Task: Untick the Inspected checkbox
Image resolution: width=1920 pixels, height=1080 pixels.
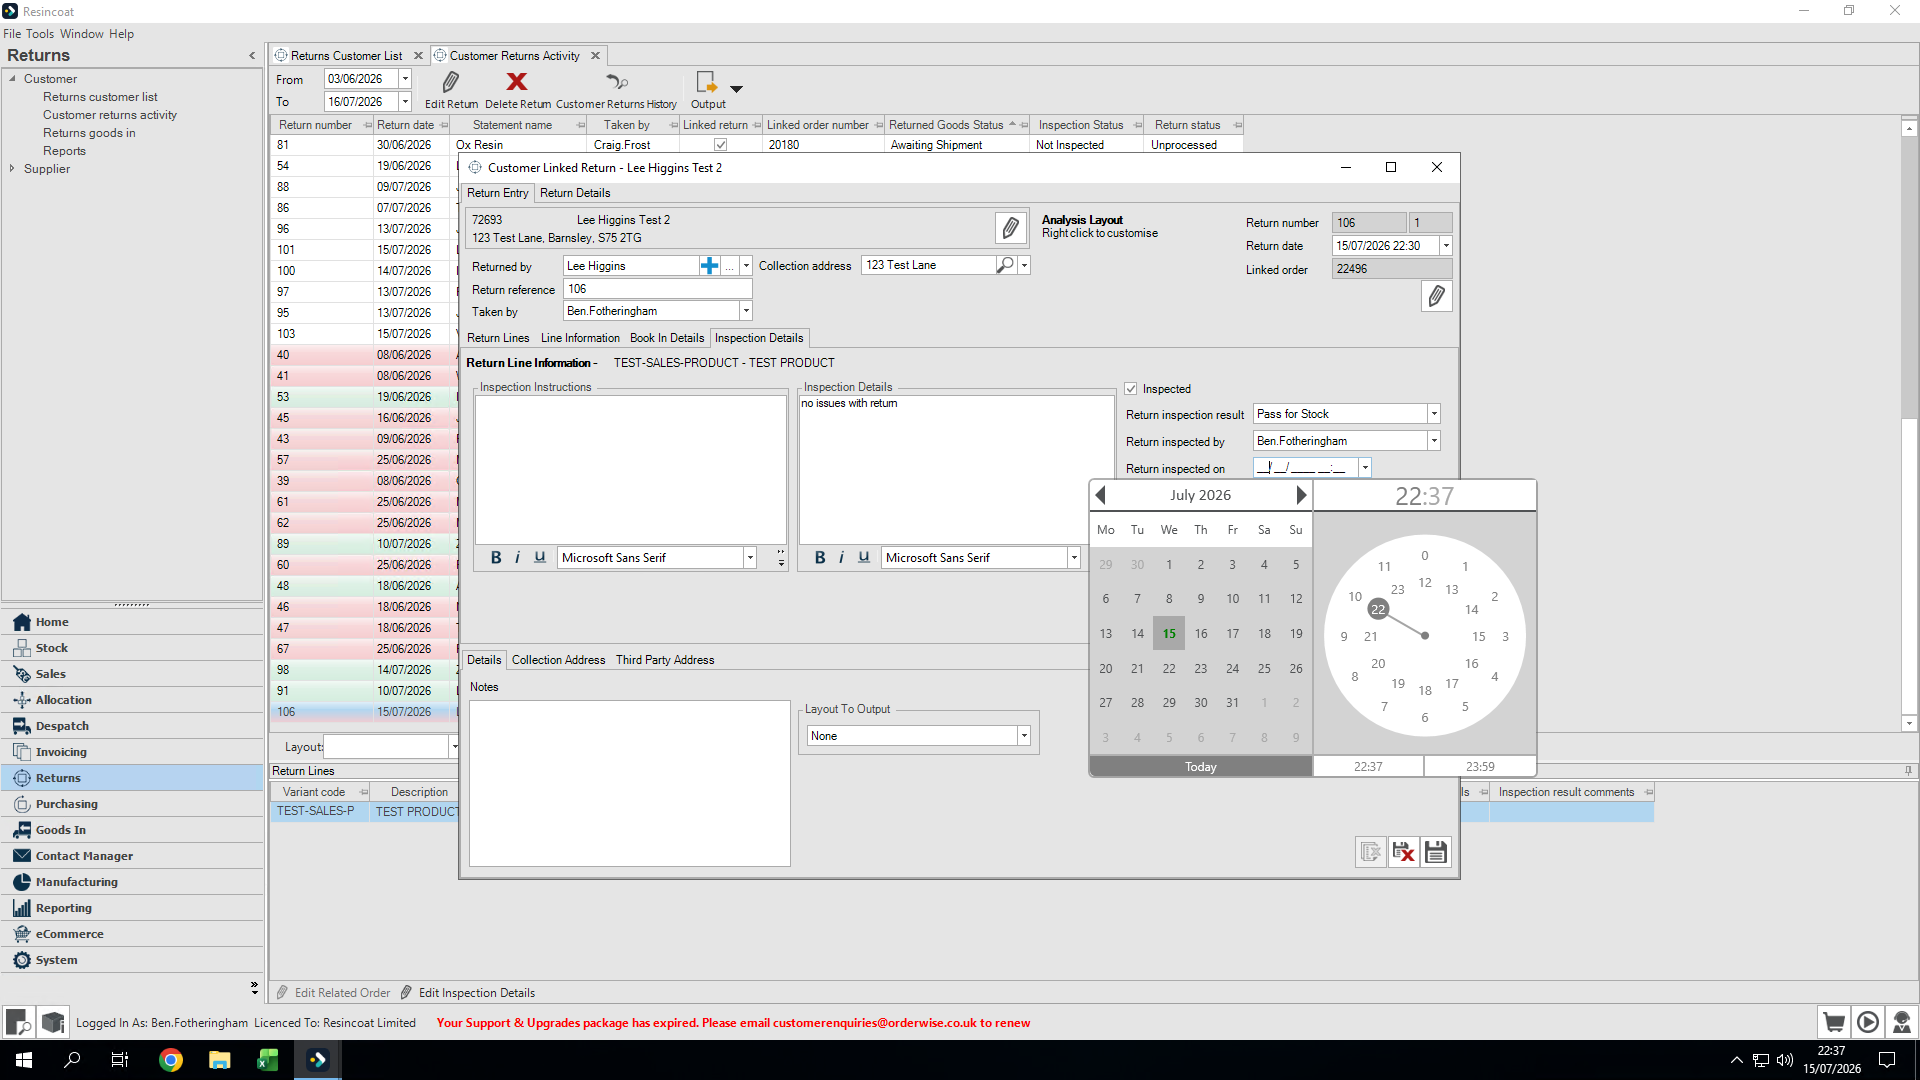Action: coord(1131,389)
